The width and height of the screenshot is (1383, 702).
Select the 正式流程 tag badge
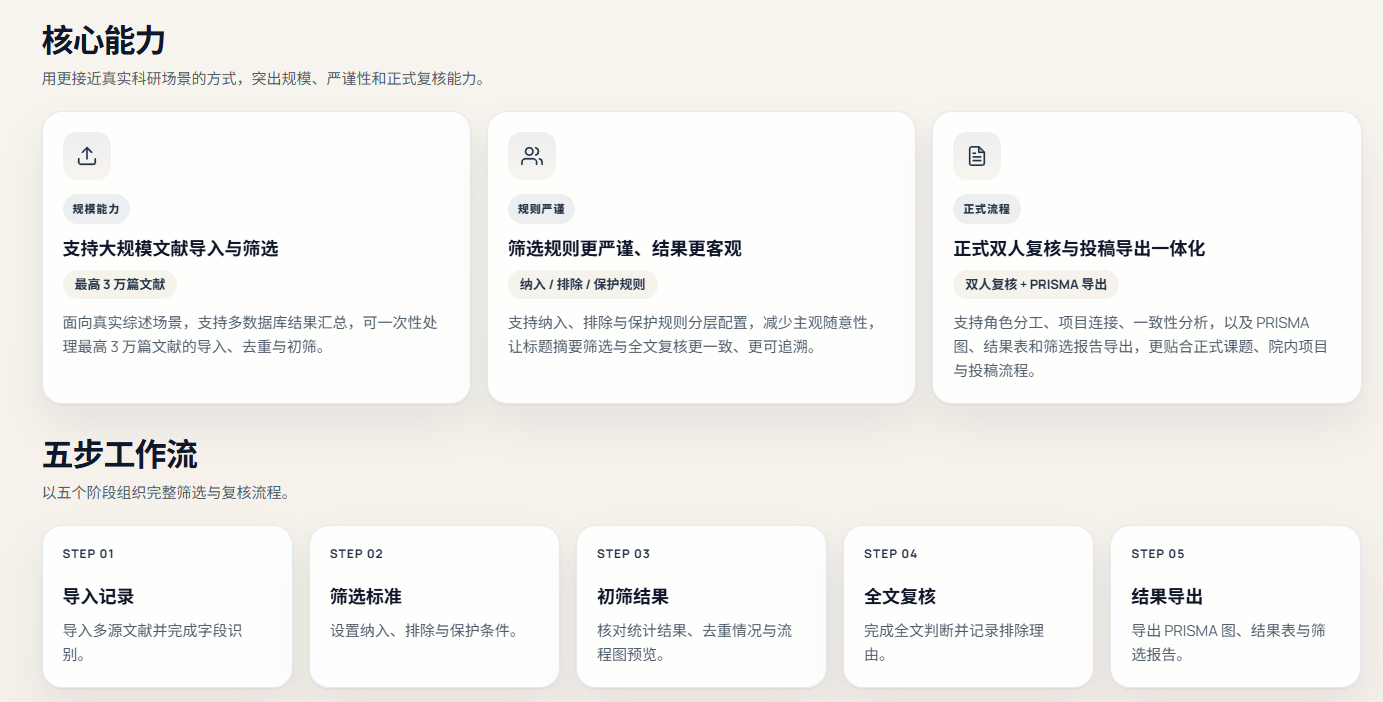click(986, 209)
